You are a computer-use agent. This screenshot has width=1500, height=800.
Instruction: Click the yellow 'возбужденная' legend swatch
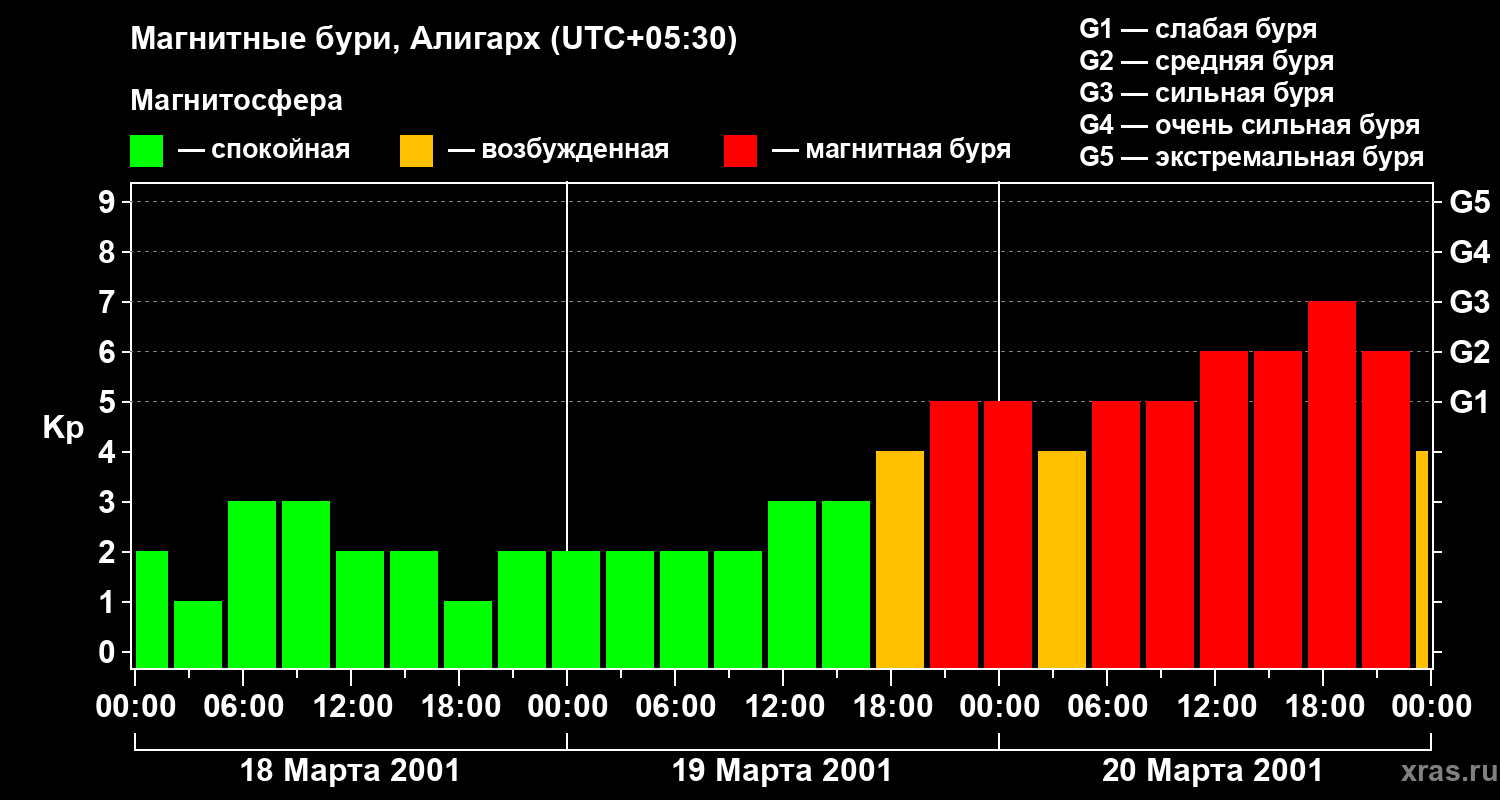point(416,151)
